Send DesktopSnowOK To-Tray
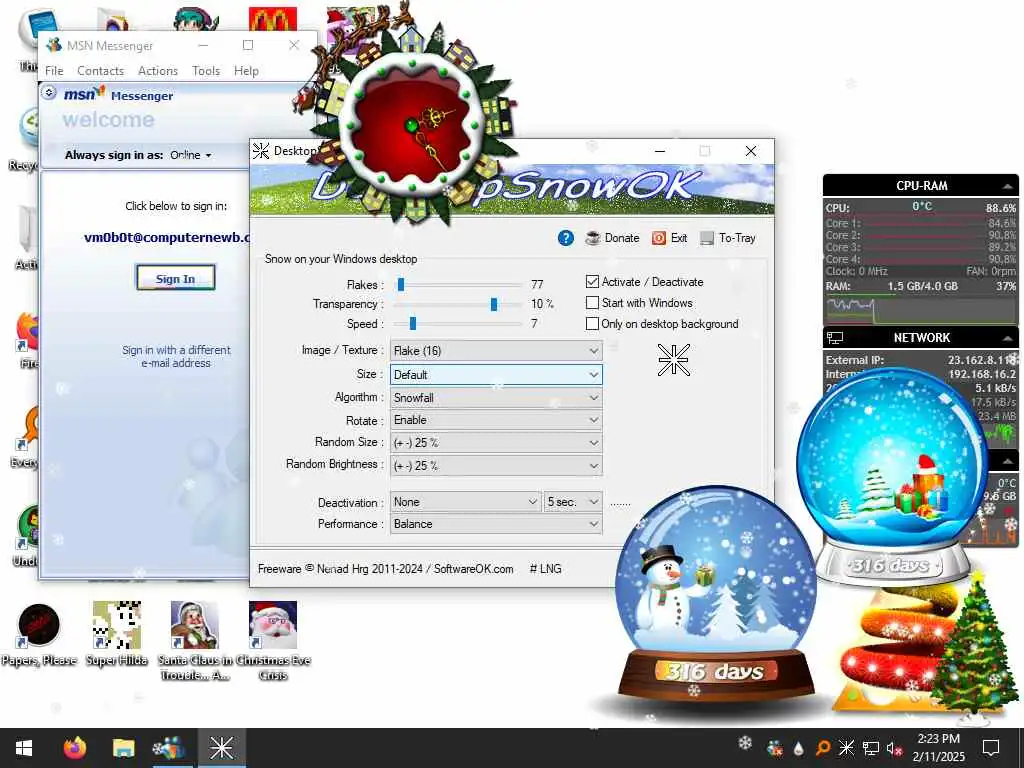This screenshot has height=768, width=1024. coord(728,238)
